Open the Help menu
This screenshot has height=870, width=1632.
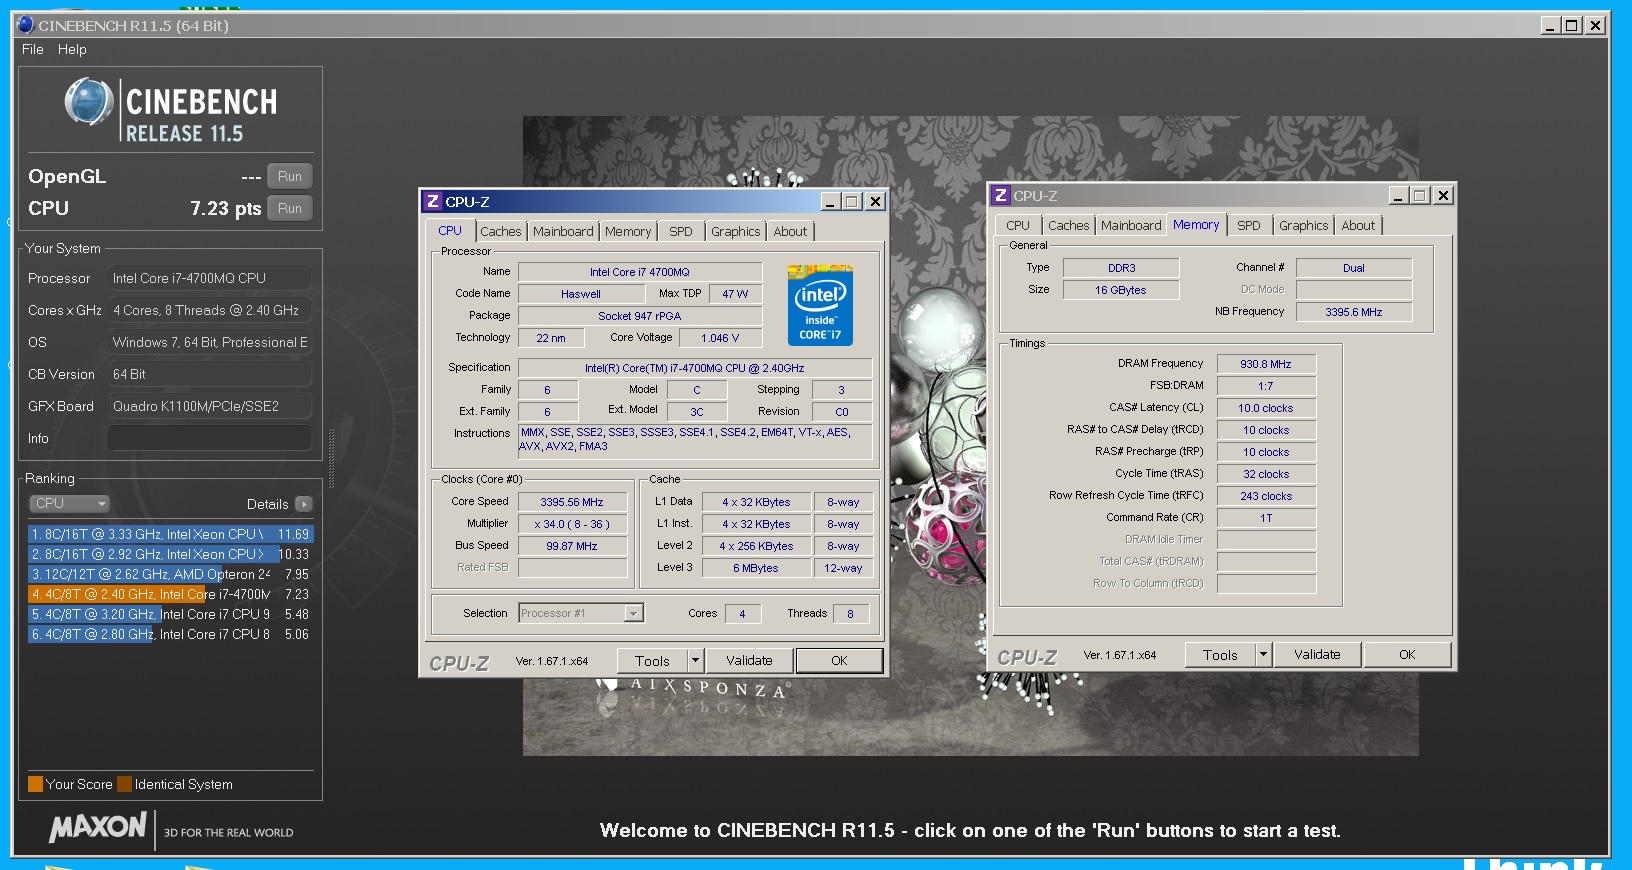[x=72, y=49]
